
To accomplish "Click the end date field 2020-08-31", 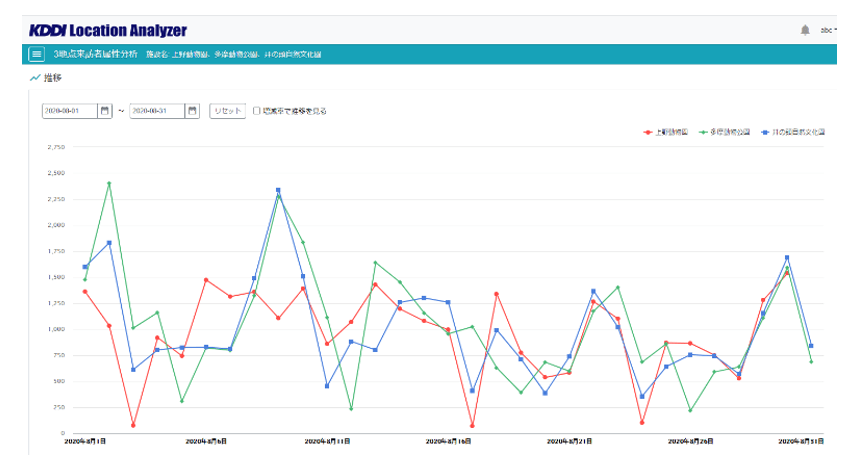I will (157, 111).
